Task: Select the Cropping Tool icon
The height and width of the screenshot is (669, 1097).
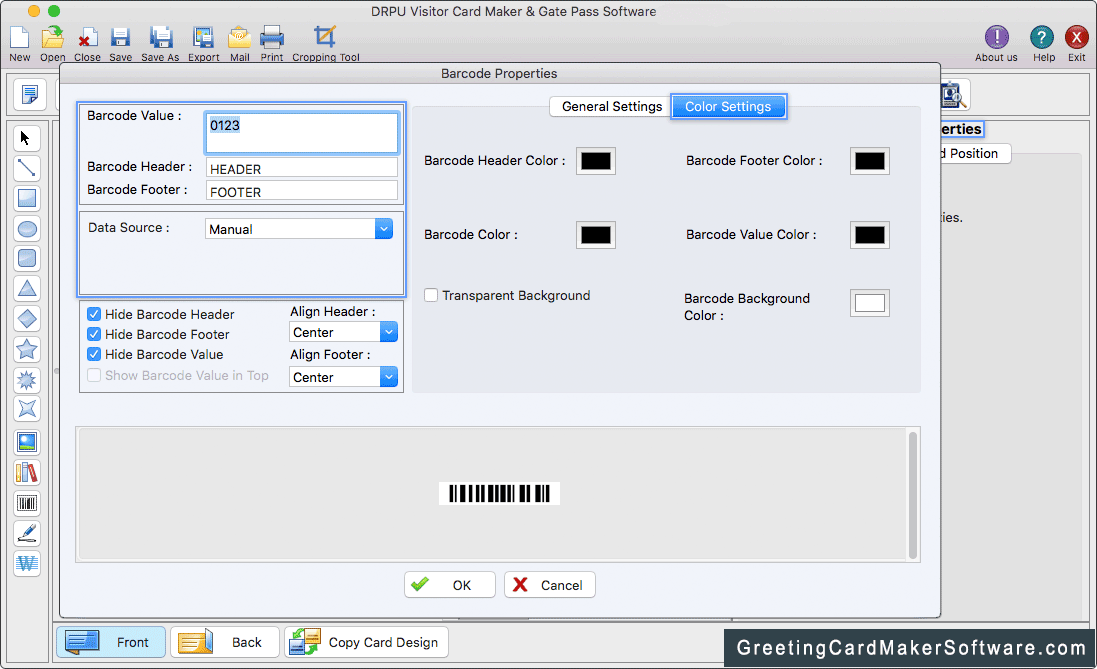Action: 325,38
